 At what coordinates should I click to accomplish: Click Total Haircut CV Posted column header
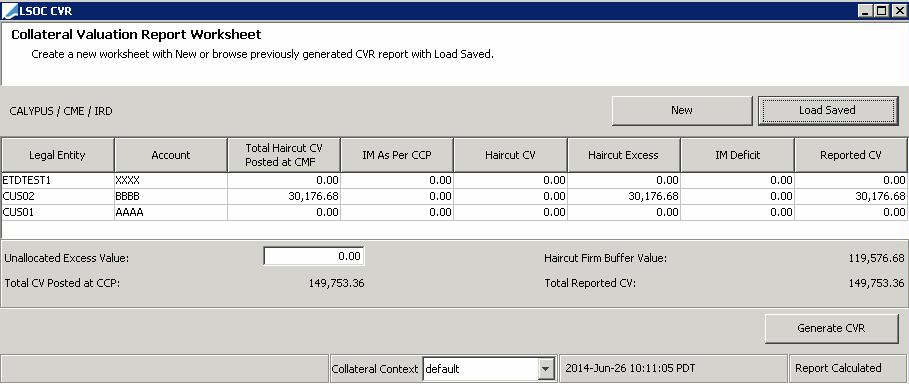(x=284, y=155)
